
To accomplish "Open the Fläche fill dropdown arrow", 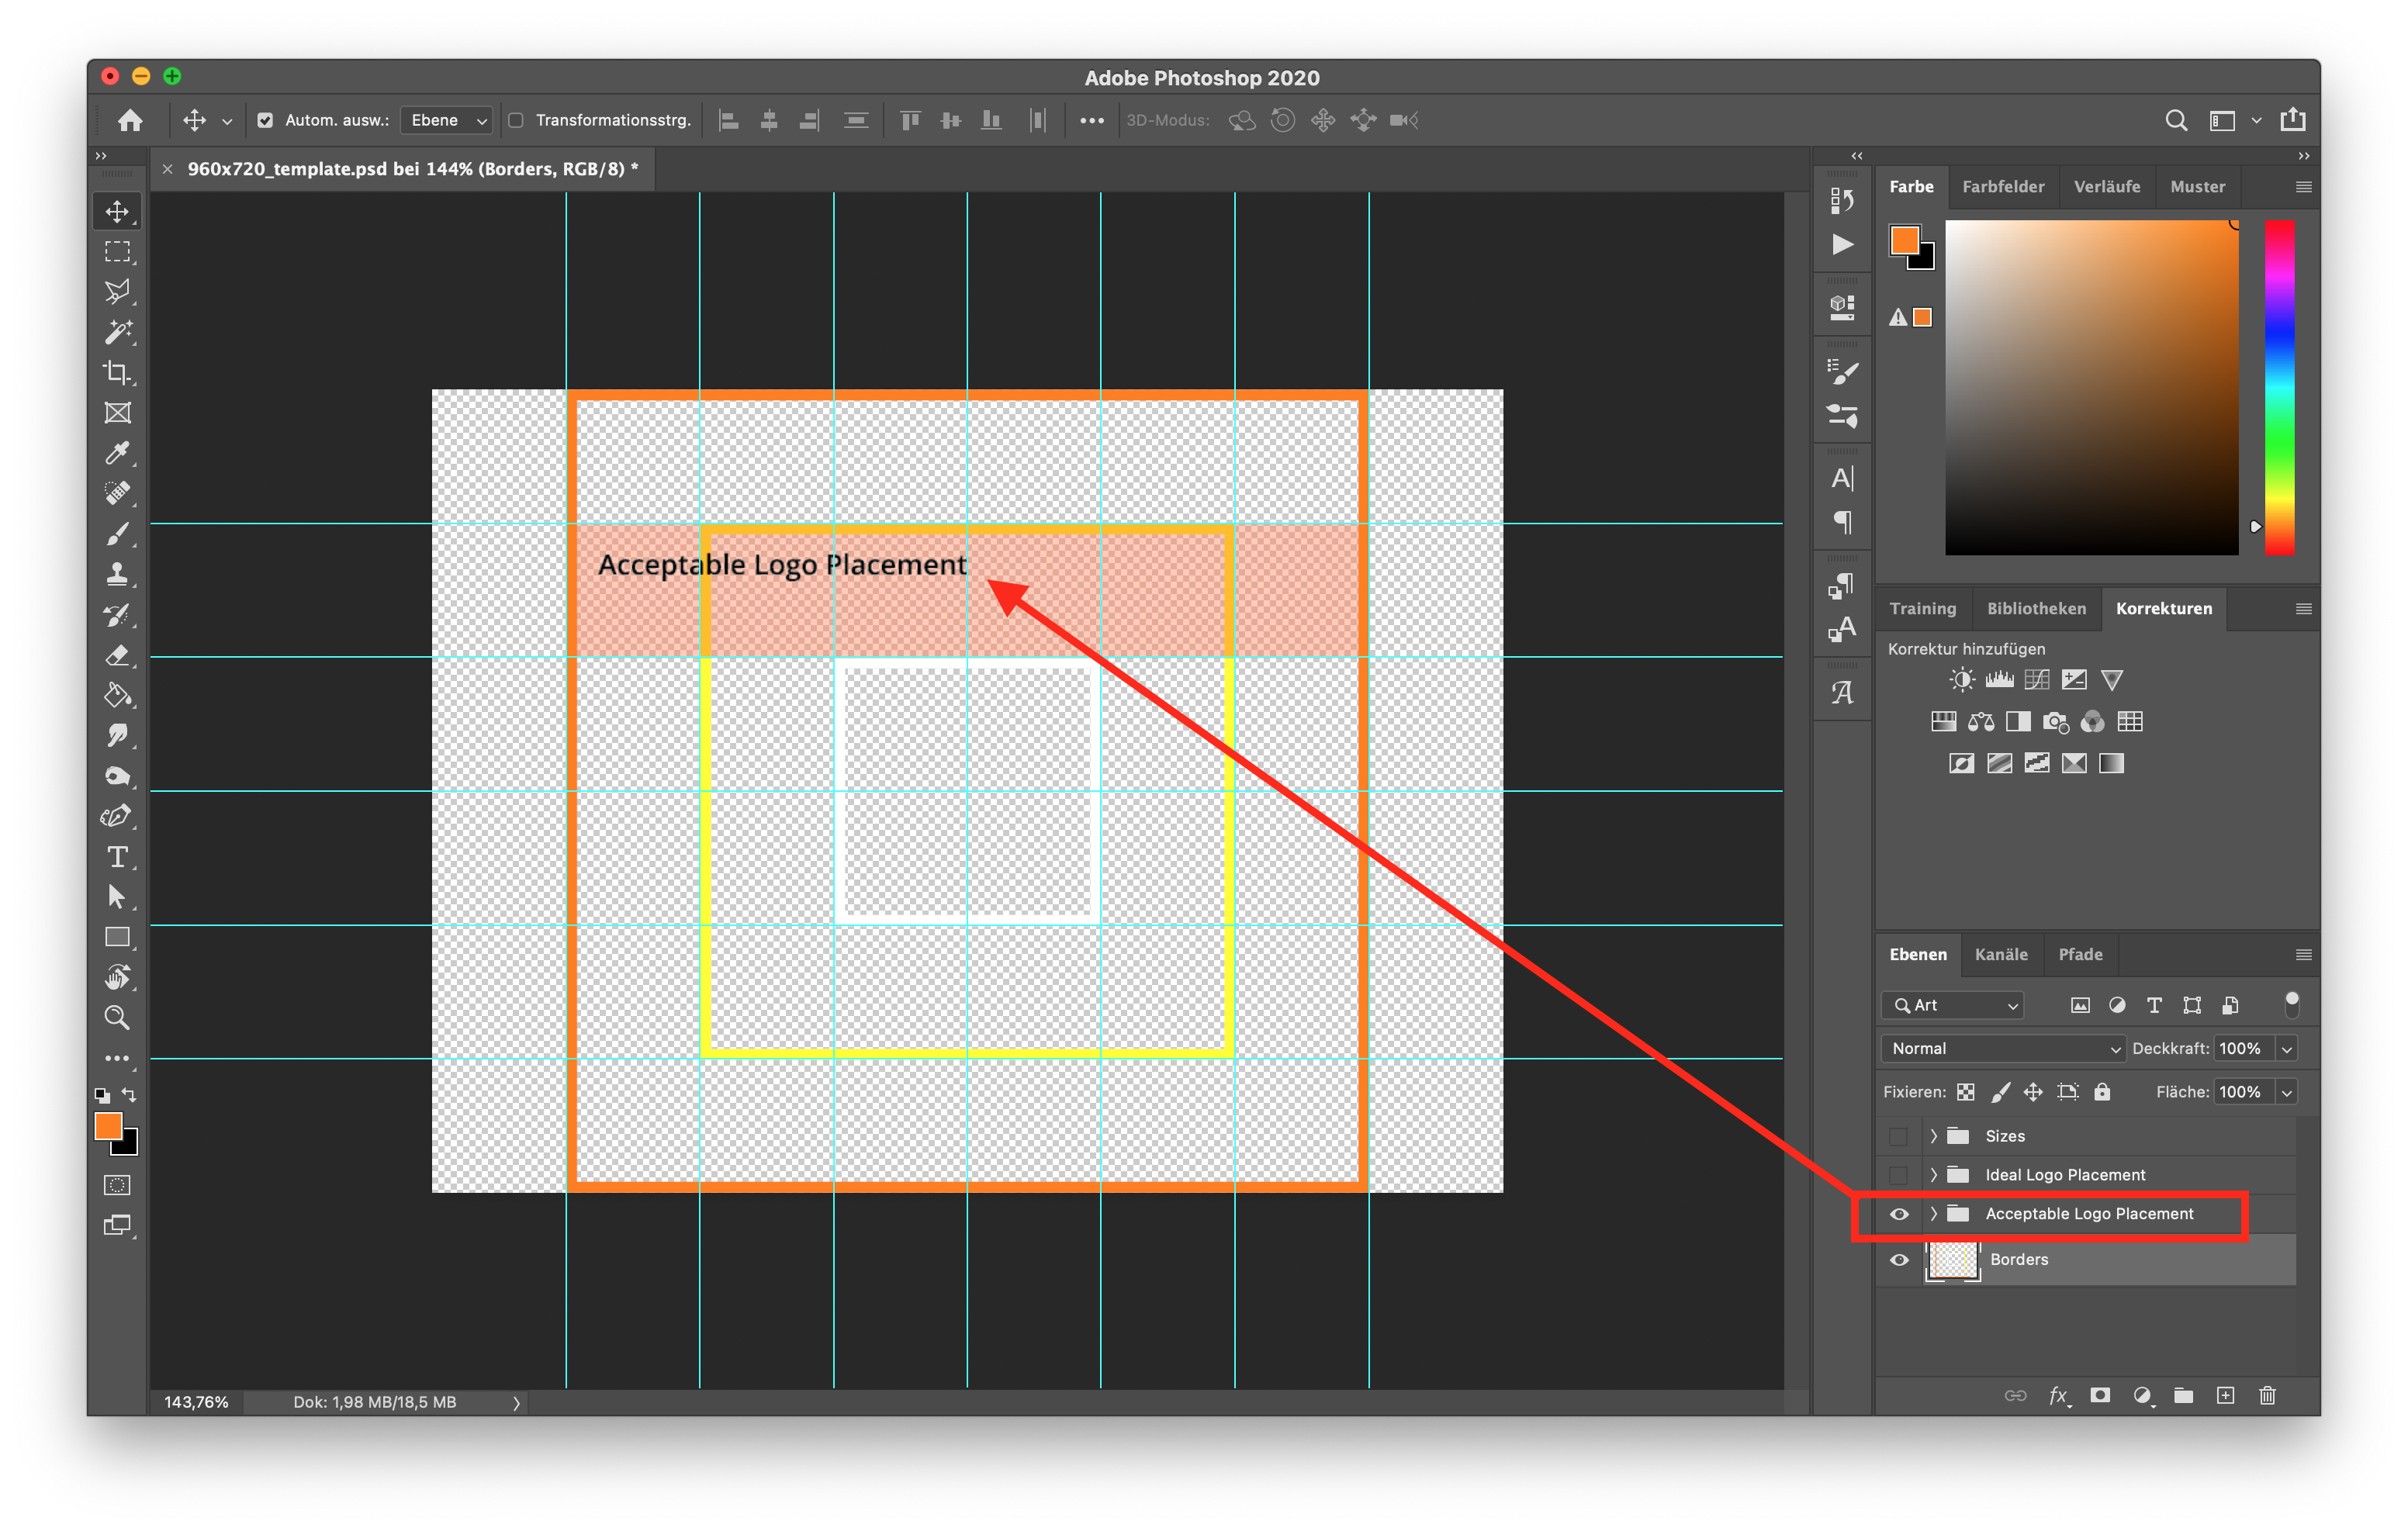I will [2286, 1093].
